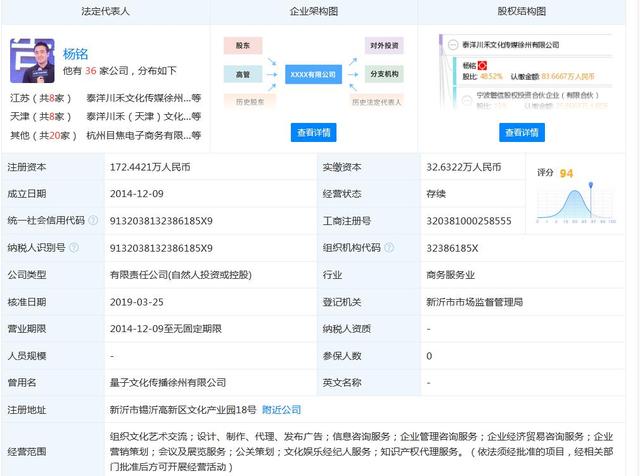Click the credit code value in the 统一社会信用代码 row
Screen dimensions: 640x476
click(161, 221)
